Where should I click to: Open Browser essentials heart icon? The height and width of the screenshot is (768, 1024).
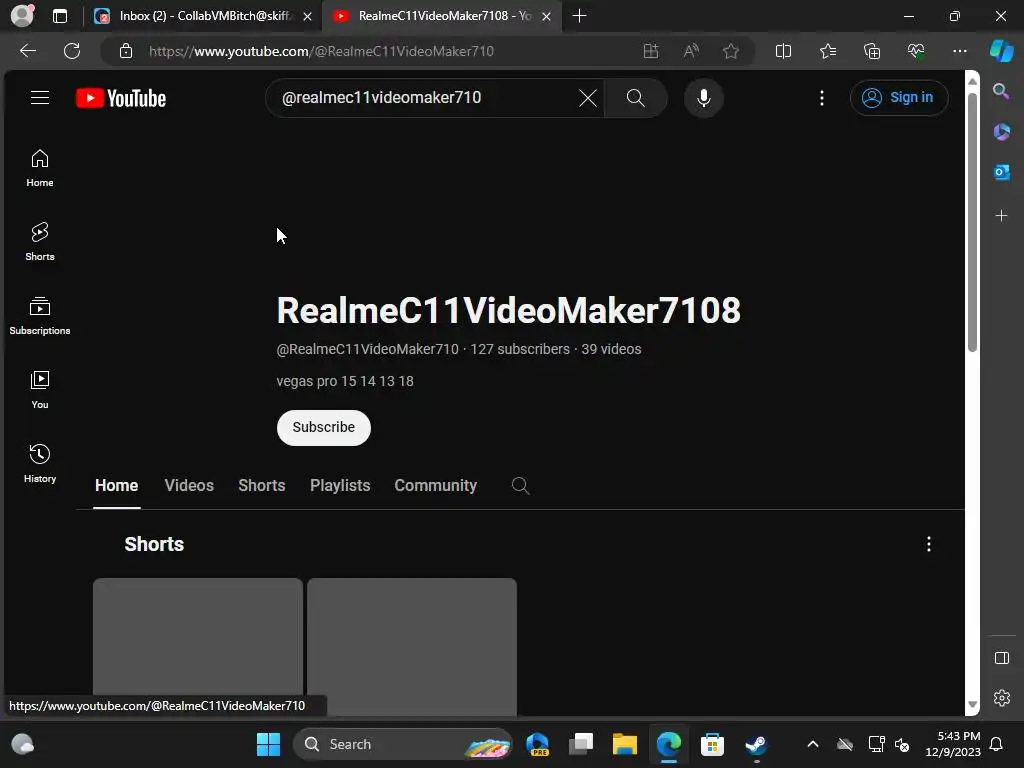[916, 51]
